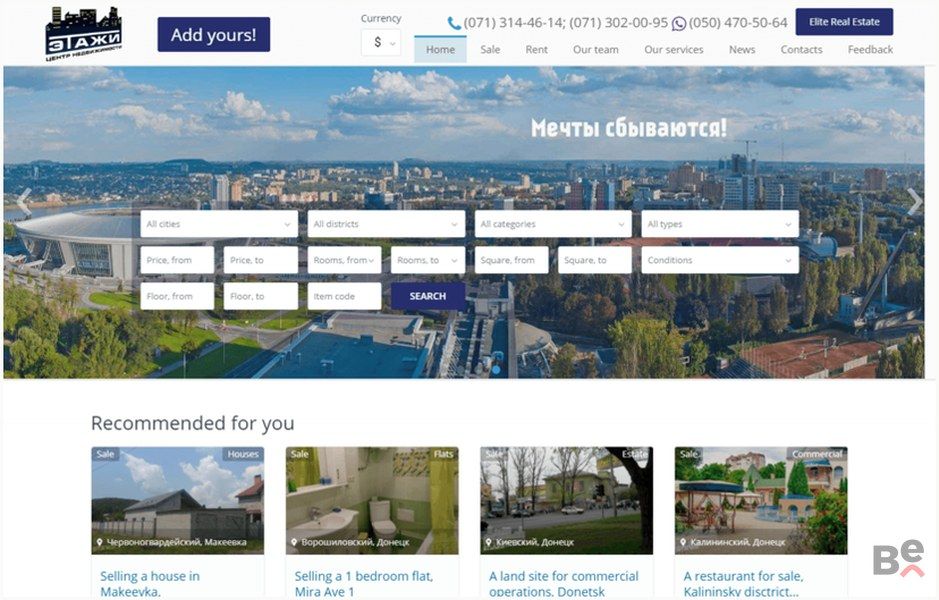Click the Elite Real Estate button
This screenshot has width=939, height=600.
844,22
